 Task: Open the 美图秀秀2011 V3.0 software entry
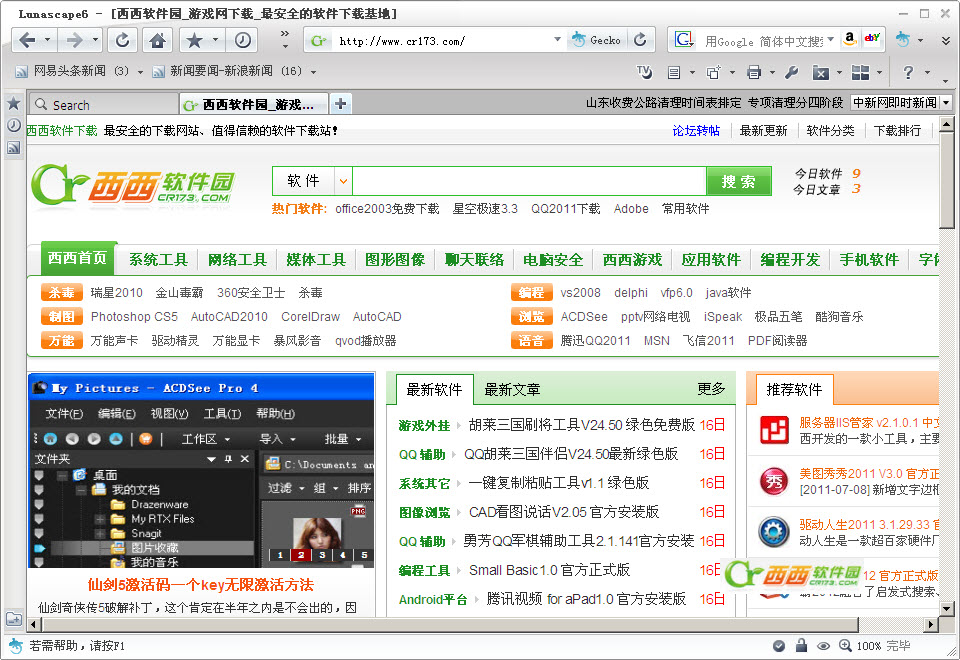pos(868,473)
